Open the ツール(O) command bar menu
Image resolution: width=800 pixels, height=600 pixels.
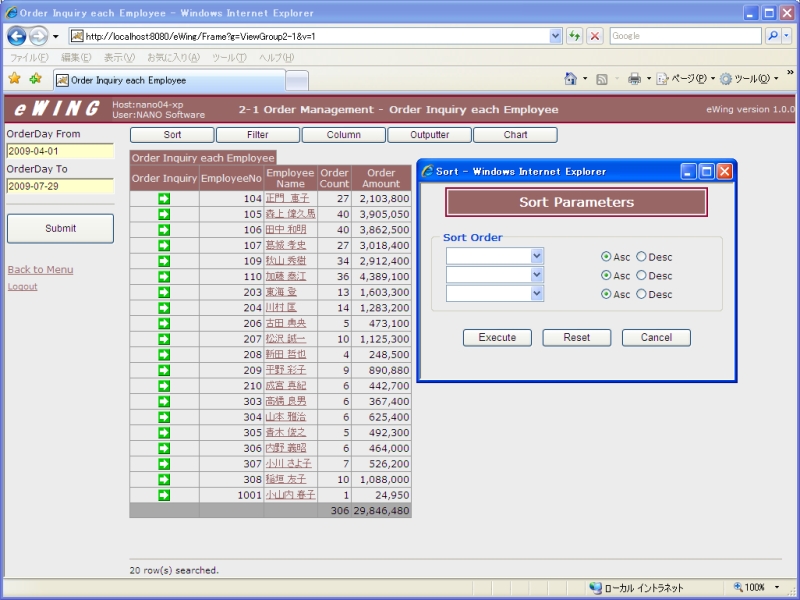coord(749,79)
